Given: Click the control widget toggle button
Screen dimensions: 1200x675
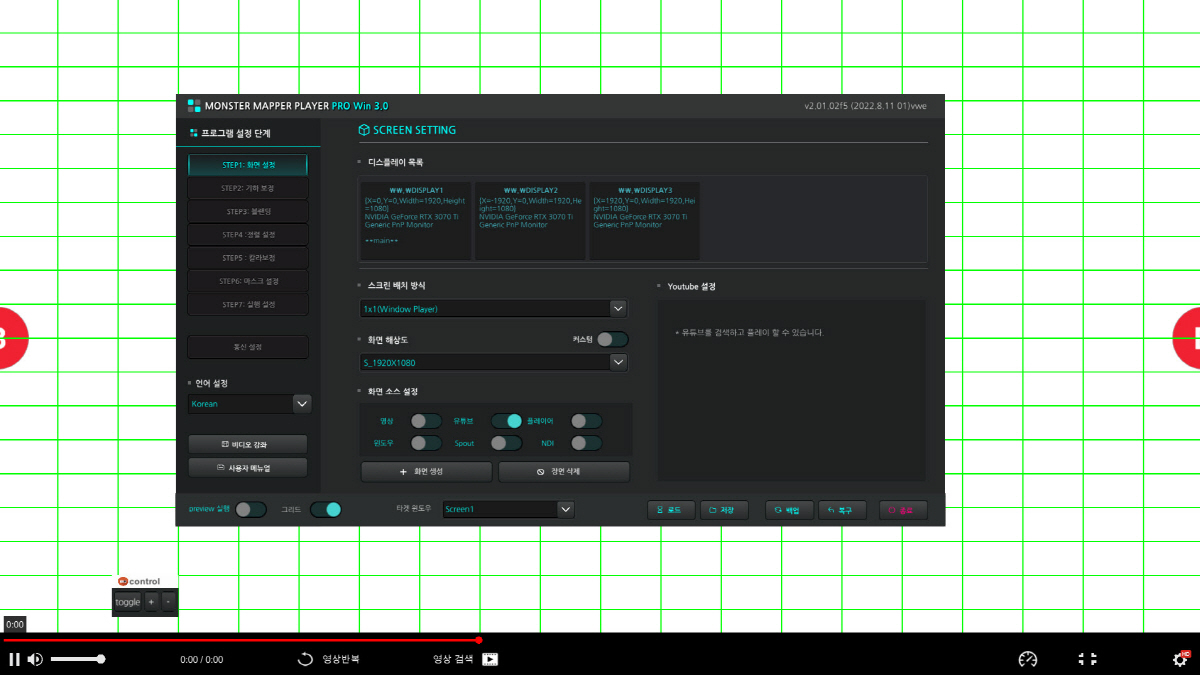Looking at the screenshot, I should click(128, 601).
